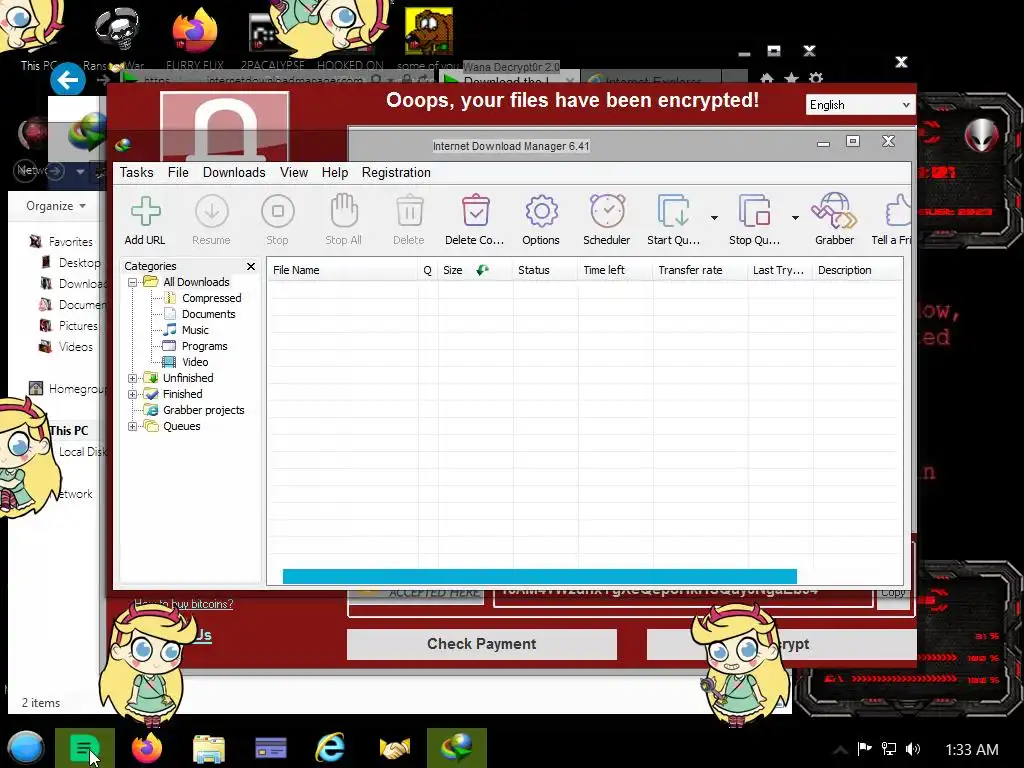Click the Action Center flag tray icon
Image resolution: width=1024 pixels, height=768 pixels.
click(865, 748)
